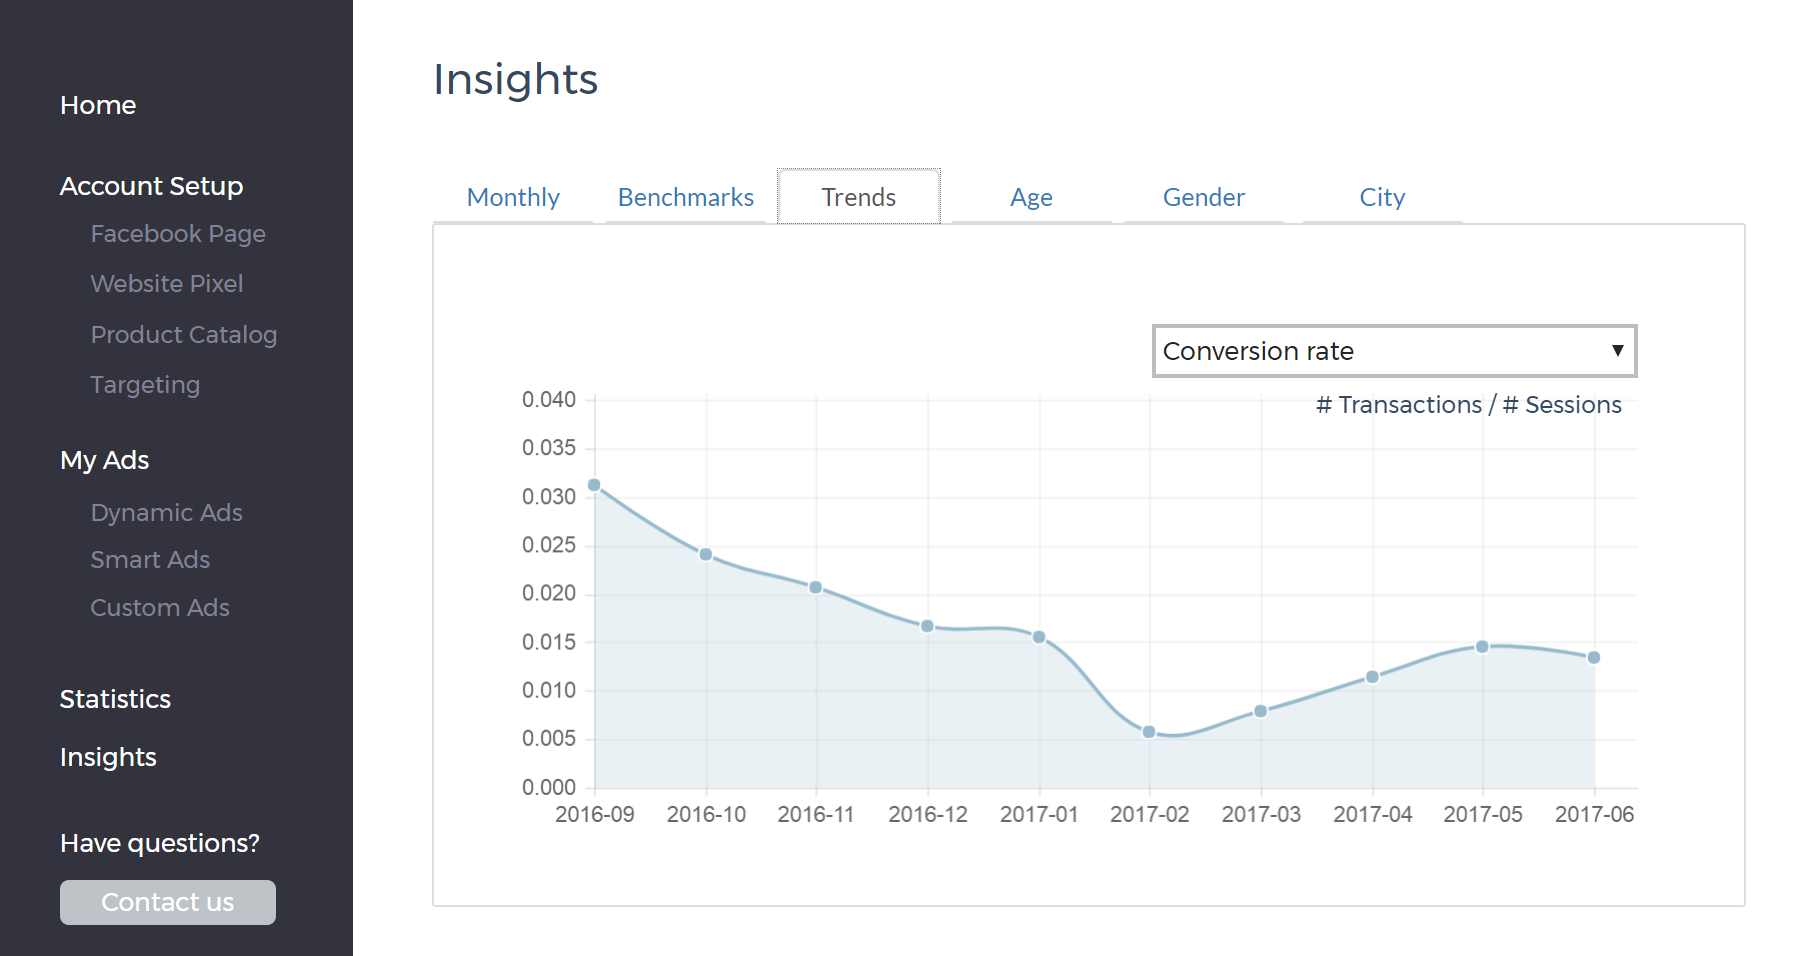The image size is (1810, 956).
Task: Open Smart Ads section
Action: [x=150, y=560]
